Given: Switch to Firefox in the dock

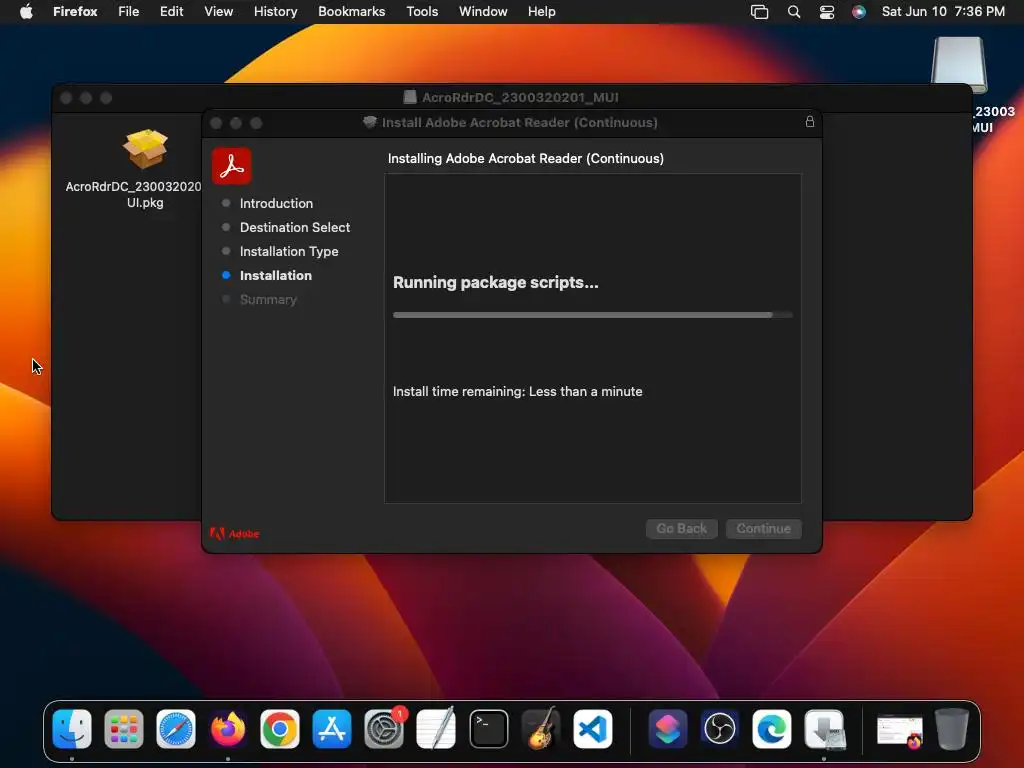Looking at the screenshot, I should click(228, 729).
